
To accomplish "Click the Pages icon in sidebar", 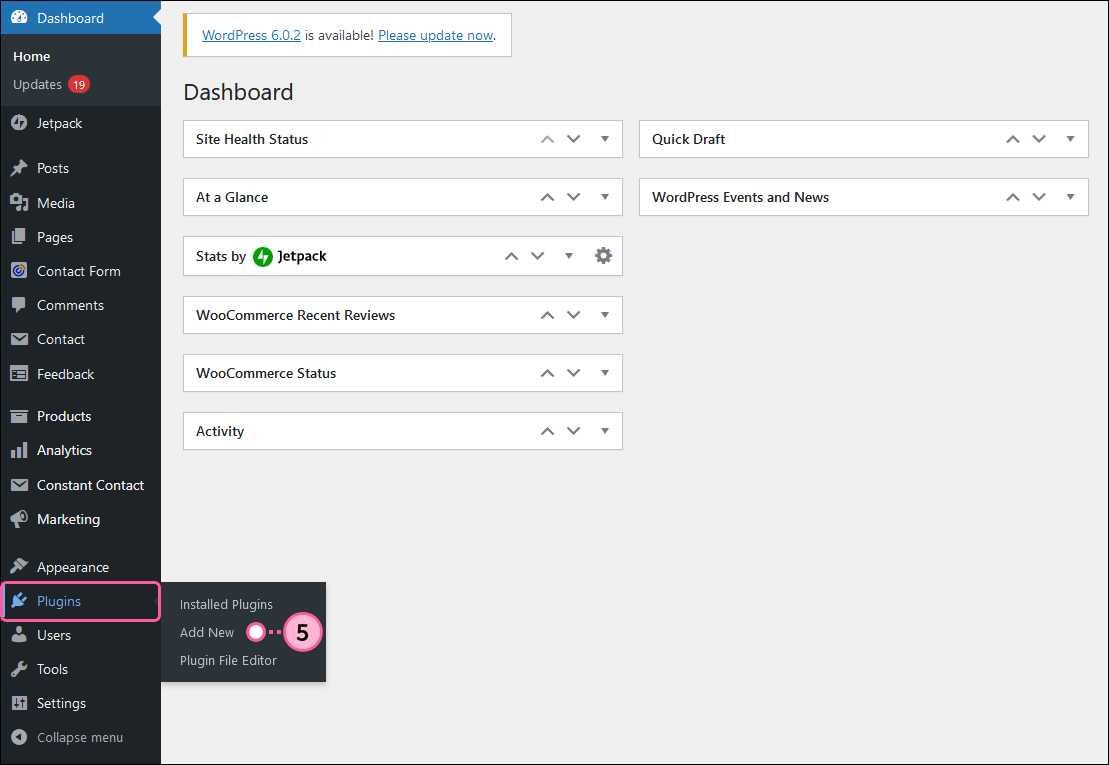I will click(19, 237).
